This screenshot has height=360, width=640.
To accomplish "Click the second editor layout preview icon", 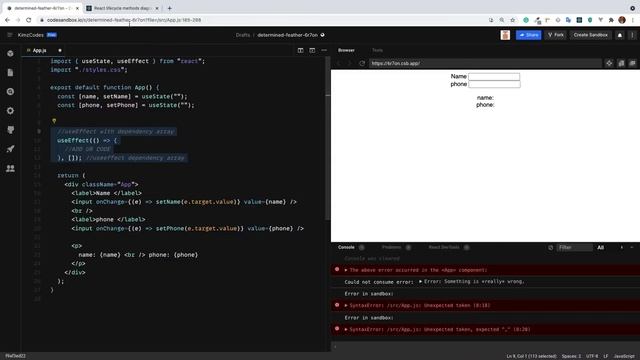I will click(x=312, y=50).
